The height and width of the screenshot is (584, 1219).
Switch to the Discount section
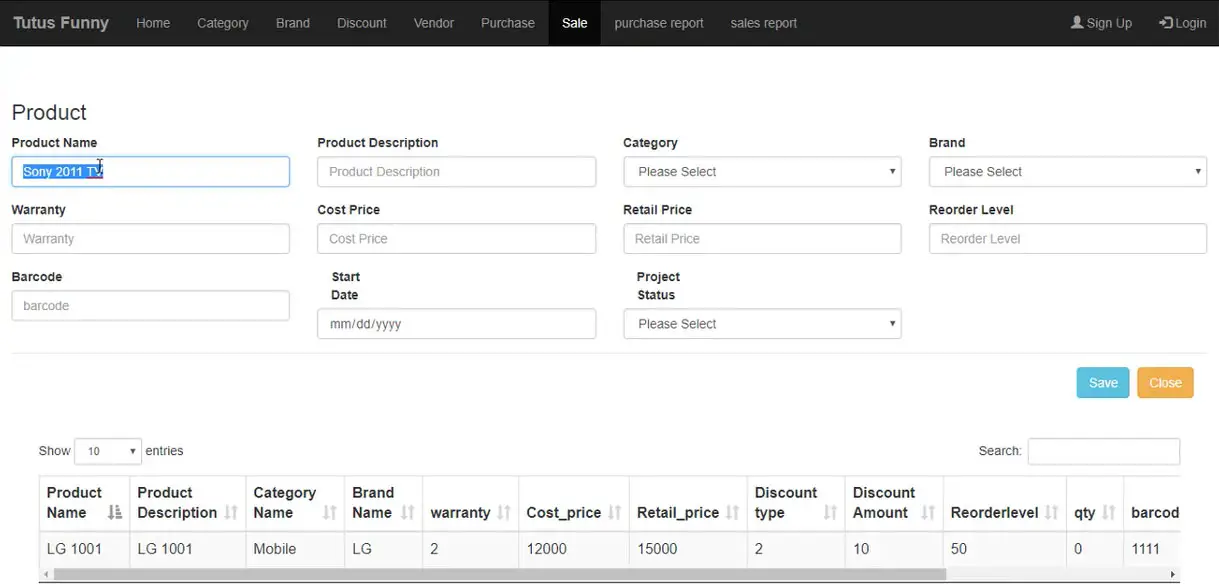[361, 22]
